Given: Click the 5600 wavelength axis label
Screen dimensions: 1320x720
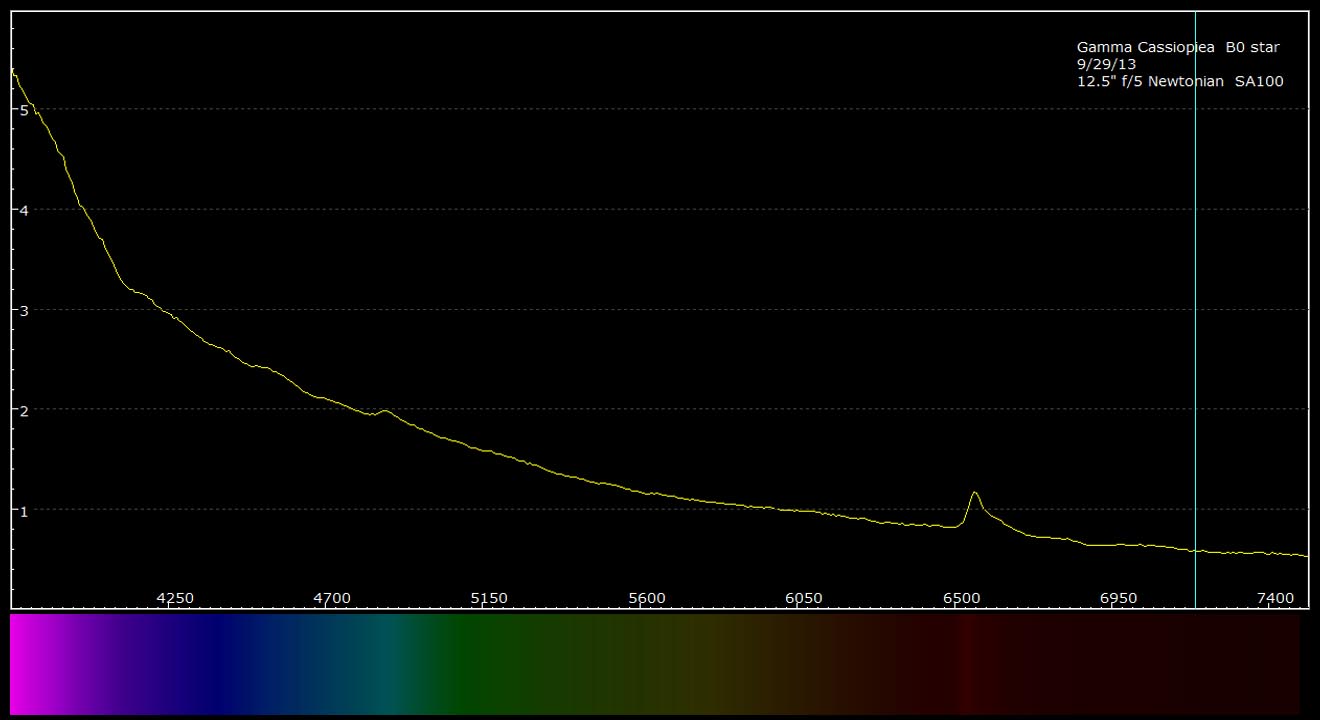Looking at the screenshot, I should coord(646,598).
